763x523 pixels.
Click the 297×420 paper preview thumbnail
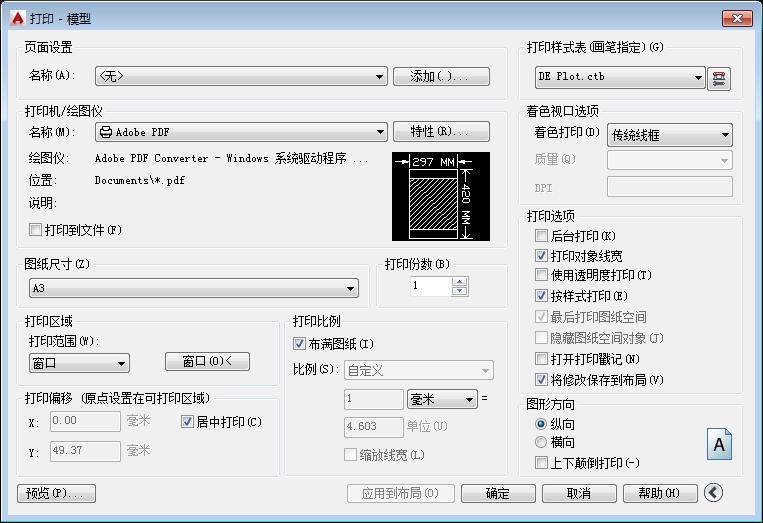tap(441, 197)
